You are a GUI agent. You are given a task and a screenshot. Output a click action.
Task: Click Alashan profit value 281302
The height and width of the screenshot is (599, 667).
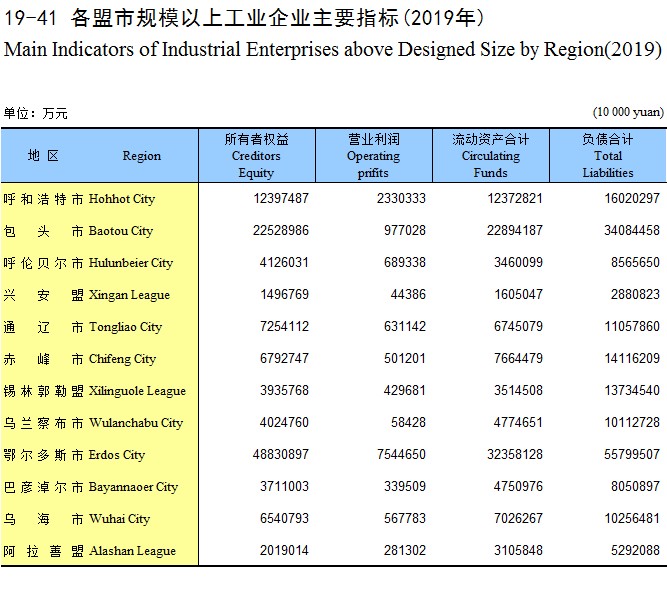point(405,550)
